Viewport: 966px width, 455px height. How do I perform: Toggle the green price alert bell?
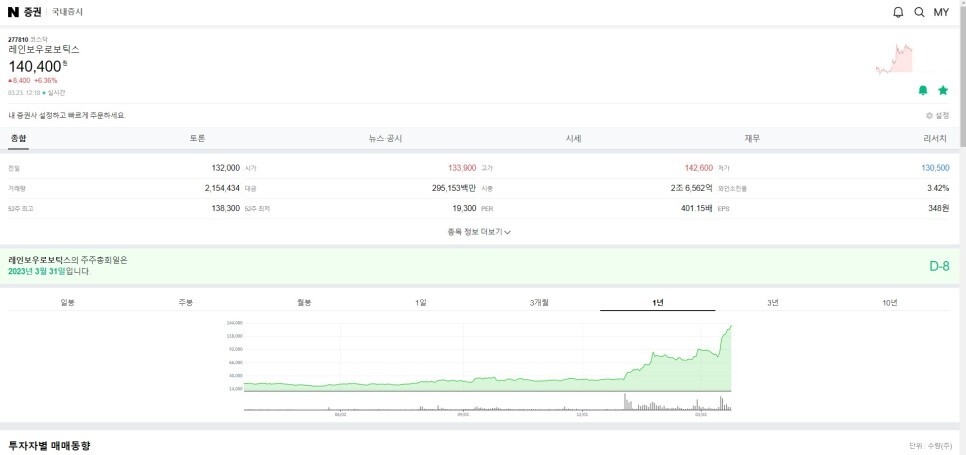(x=923, y=91)
